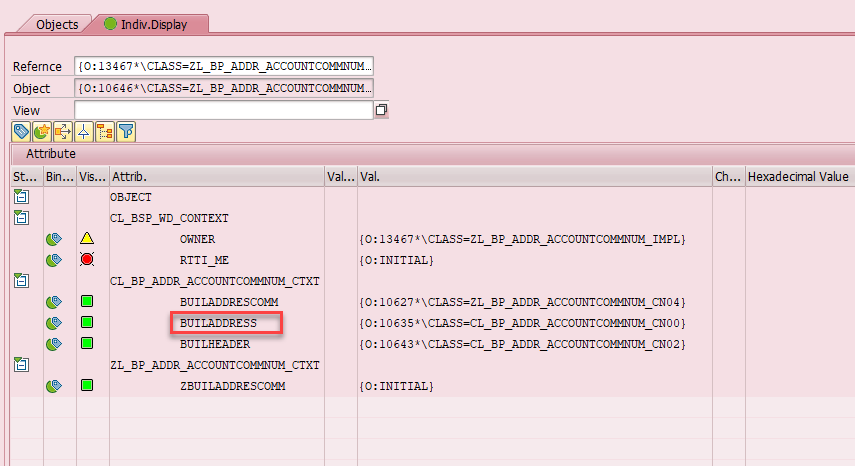Screen dimensions: 855x466
Task: Open value help beside View field
Action: coord(381,110)
